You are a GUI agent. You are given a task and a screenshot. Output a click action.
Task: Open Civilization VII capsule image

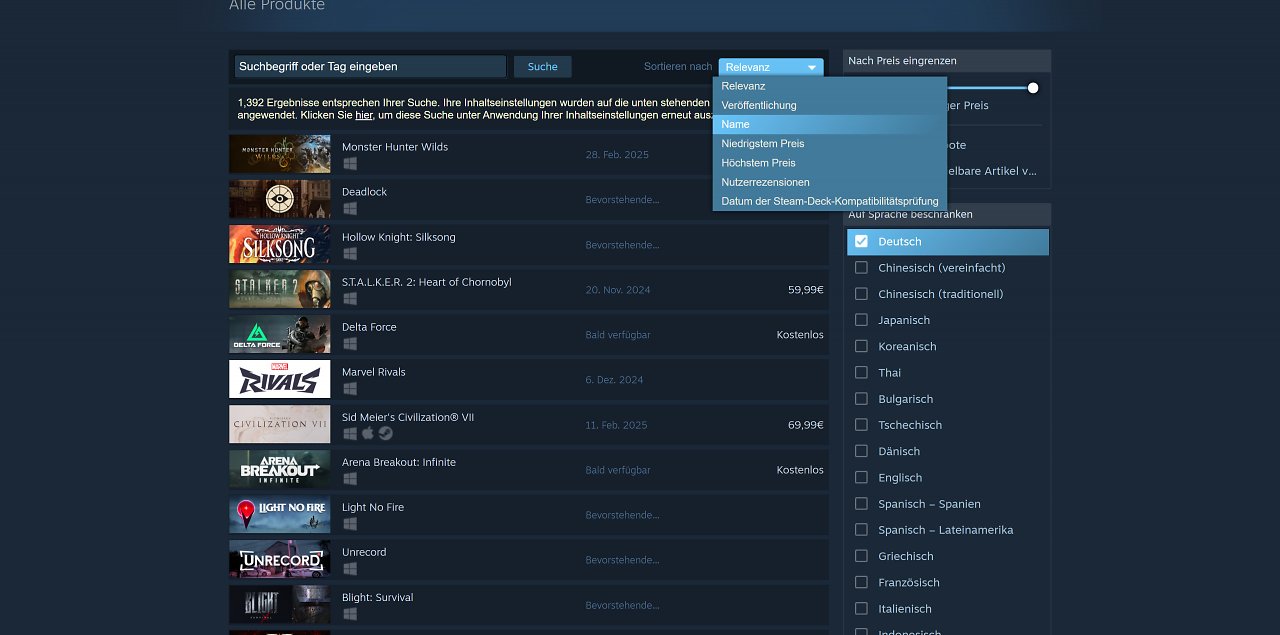279,424
